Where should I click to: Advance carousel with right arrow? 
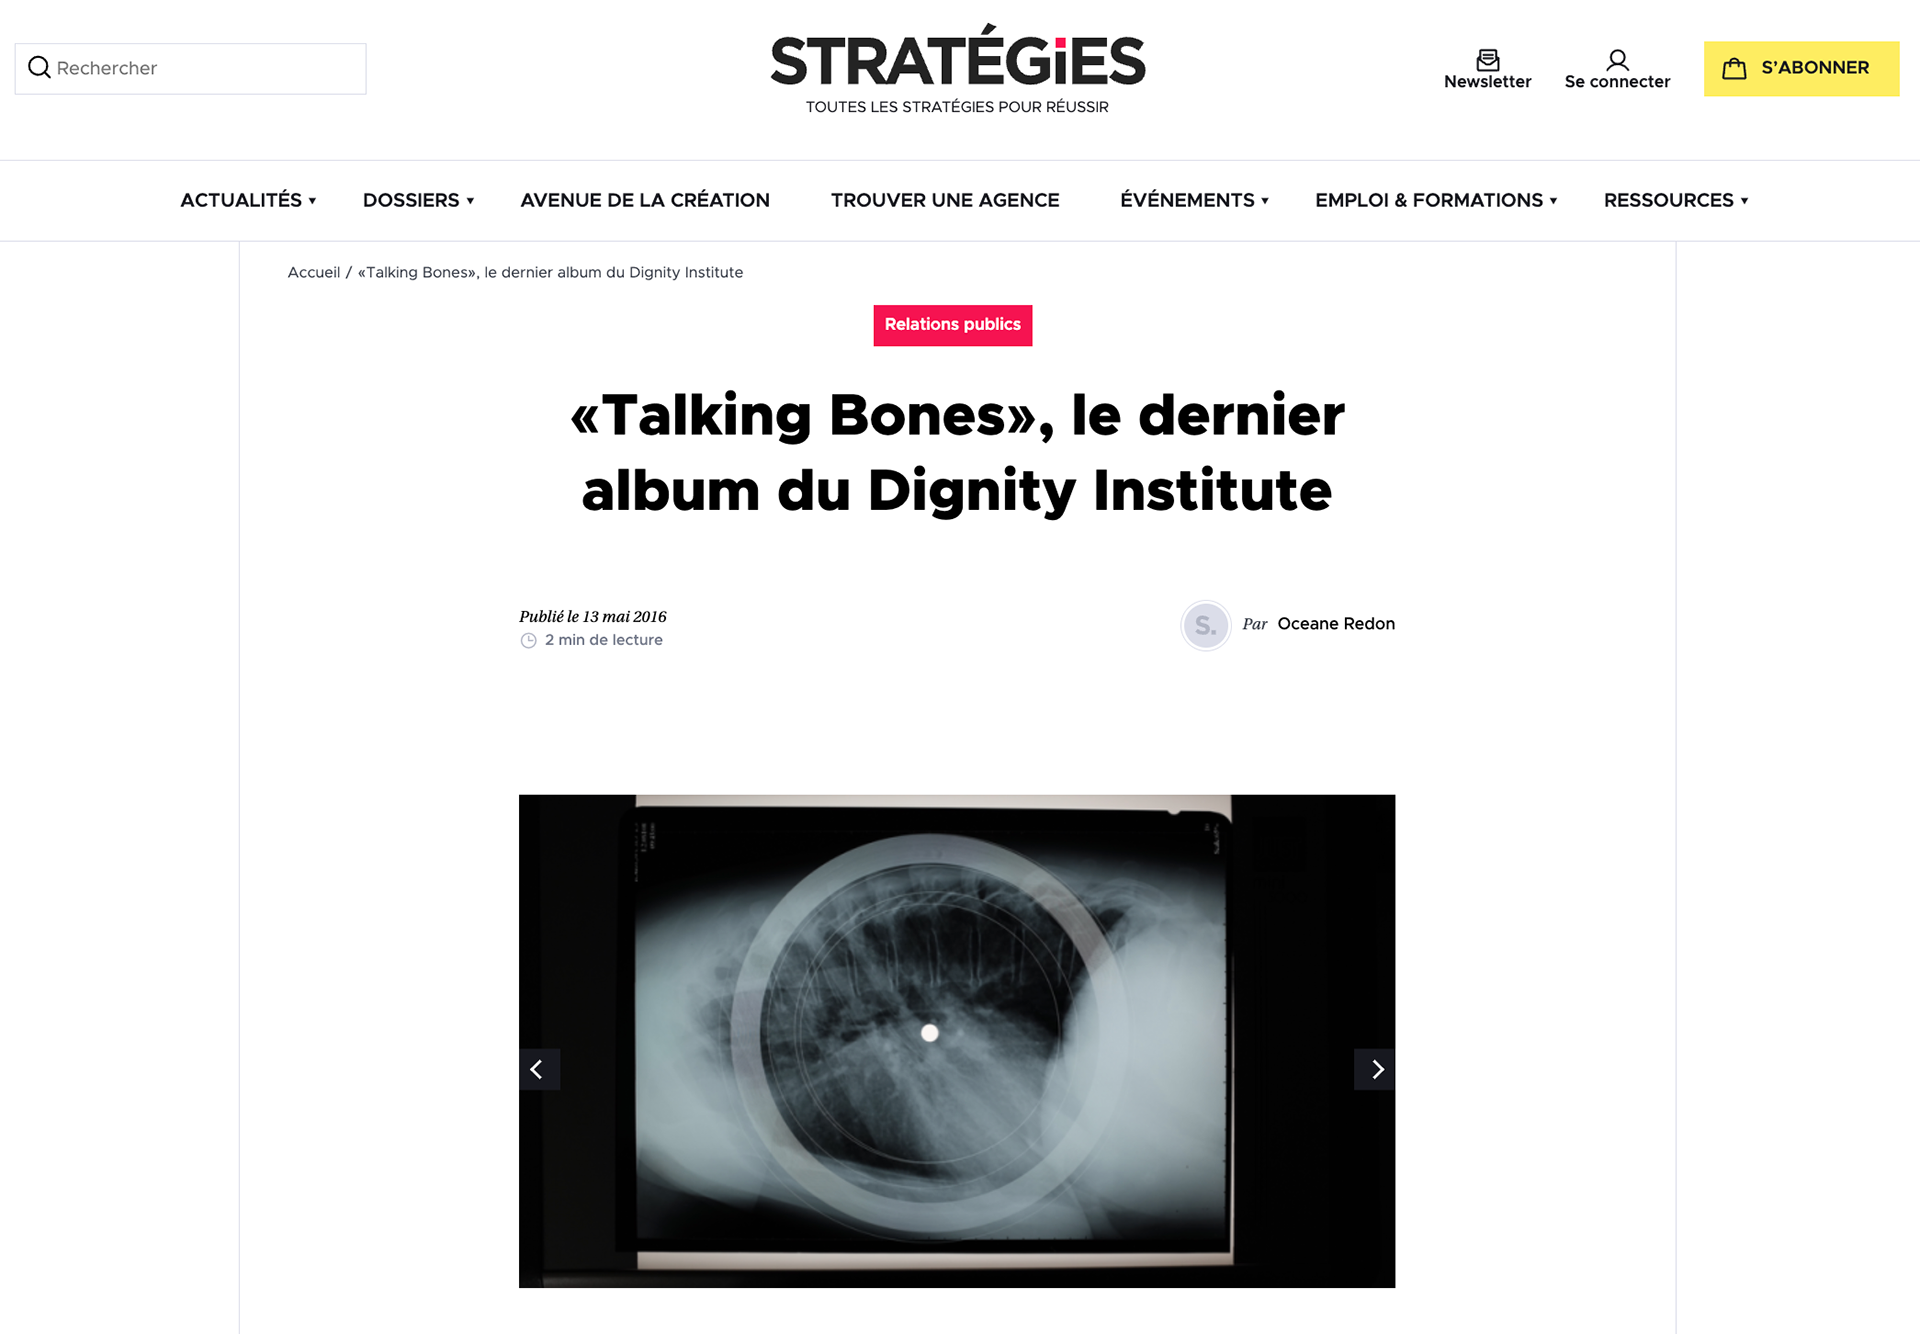[x=1375, y=1069]
